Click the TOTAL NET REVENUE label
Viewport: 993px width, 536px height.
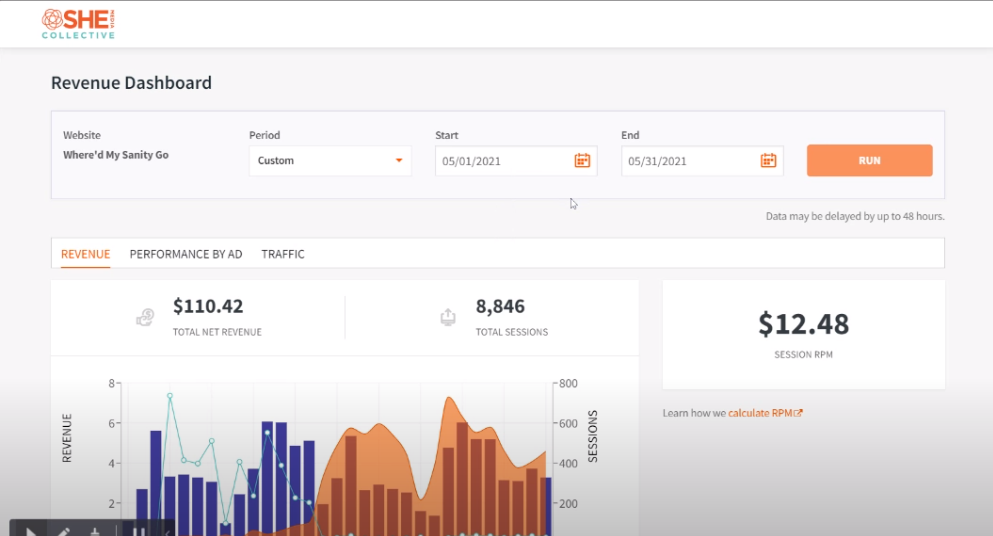coord(217,332)
